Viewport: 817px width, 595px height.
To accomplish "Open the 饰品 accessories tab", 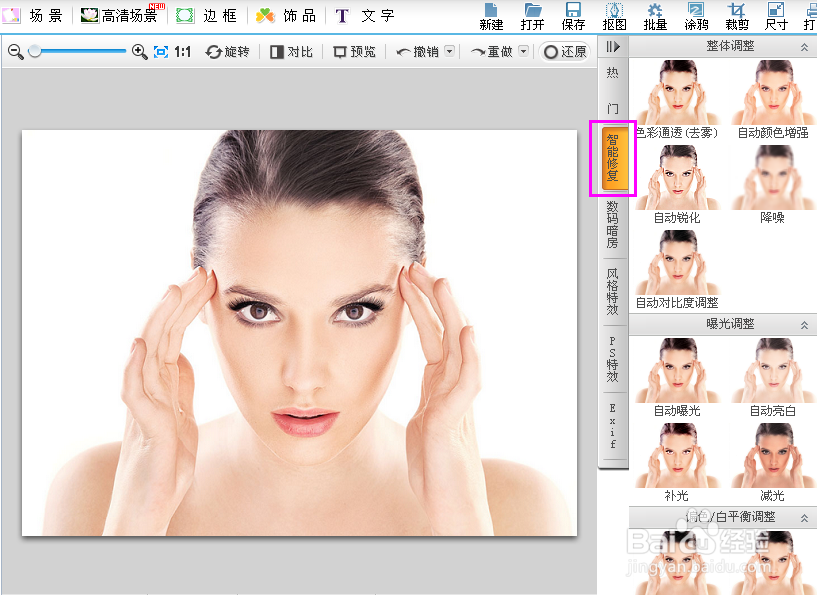I will [286, 16].
